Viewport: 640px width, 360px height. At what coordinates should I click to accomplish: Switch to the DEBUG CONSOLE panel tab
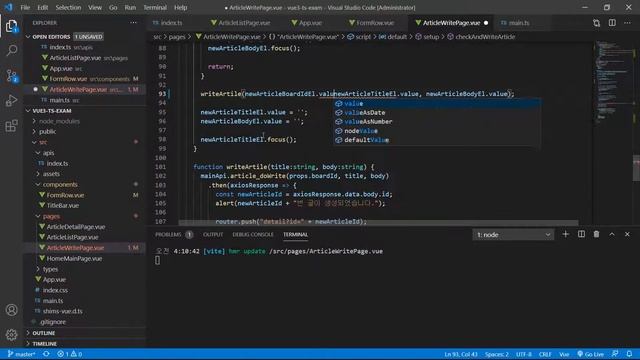click(x=253, y=235)
